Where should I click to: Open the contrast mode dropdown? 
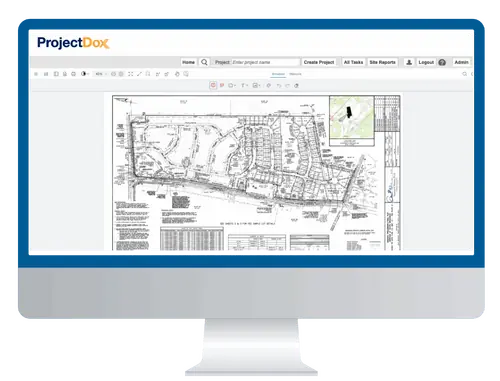coord(85,74)
